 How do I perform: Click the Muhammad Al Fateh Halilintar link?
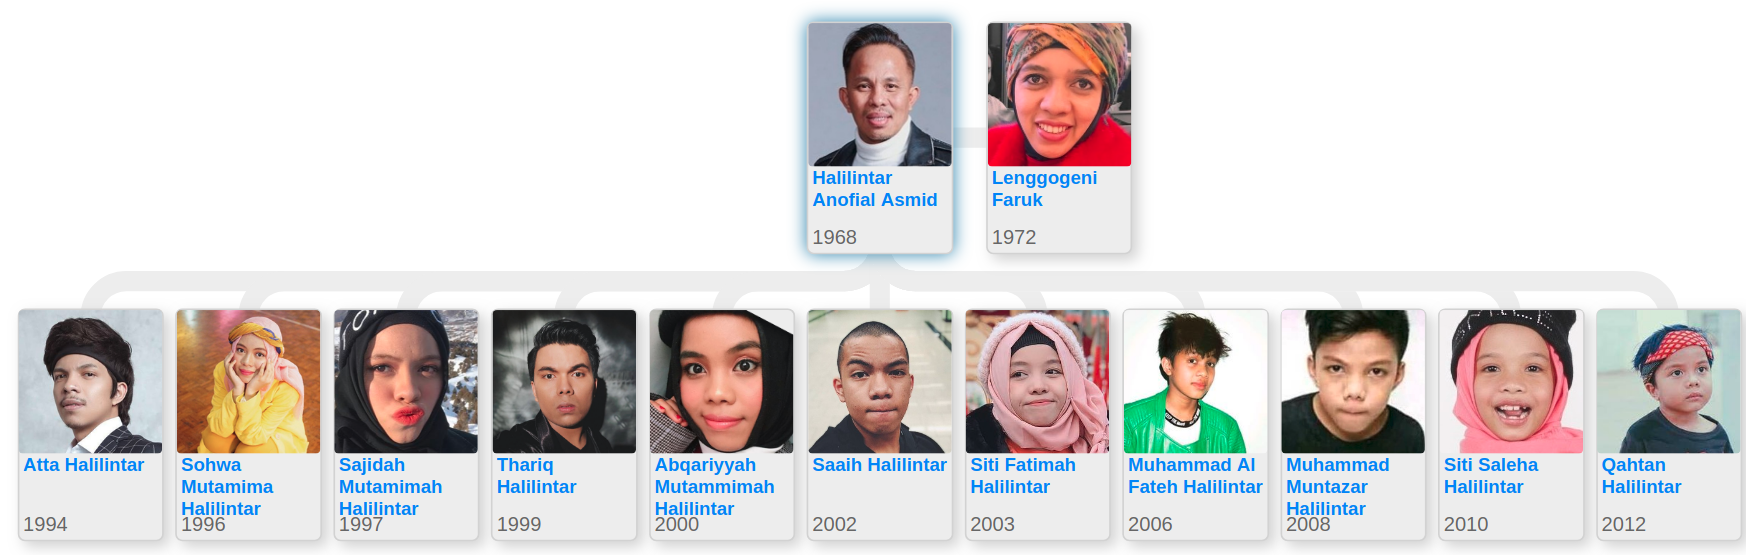[x=1195, y=476]
